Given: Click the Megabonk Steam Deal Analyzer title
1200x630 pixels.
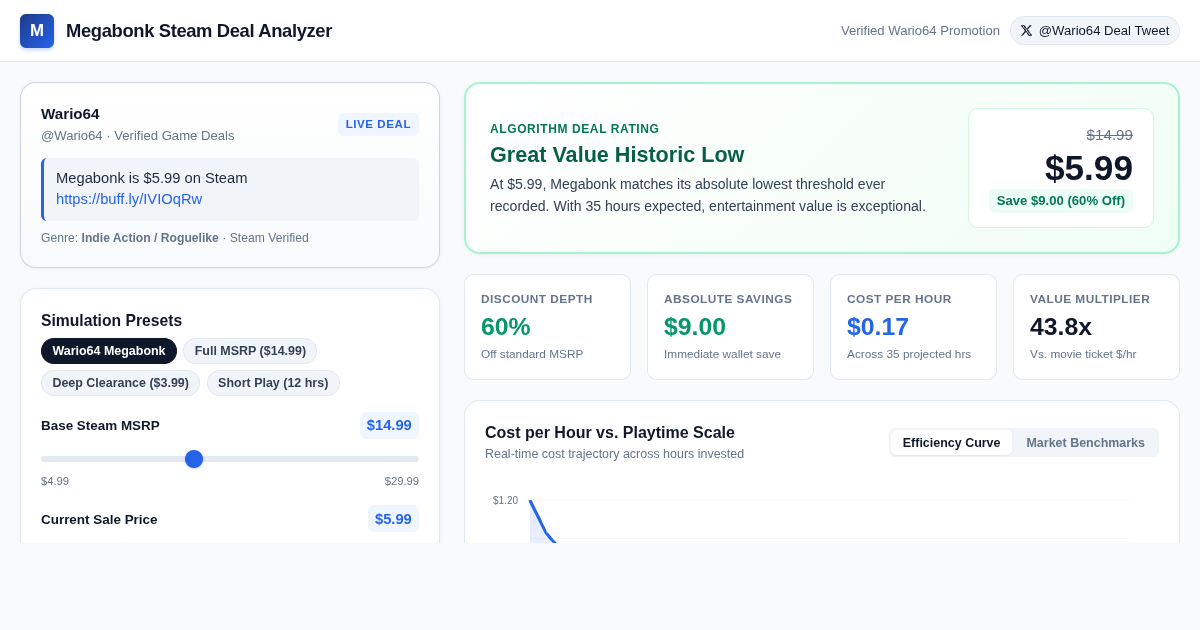Looking at the screenshot, I should 199,31.
